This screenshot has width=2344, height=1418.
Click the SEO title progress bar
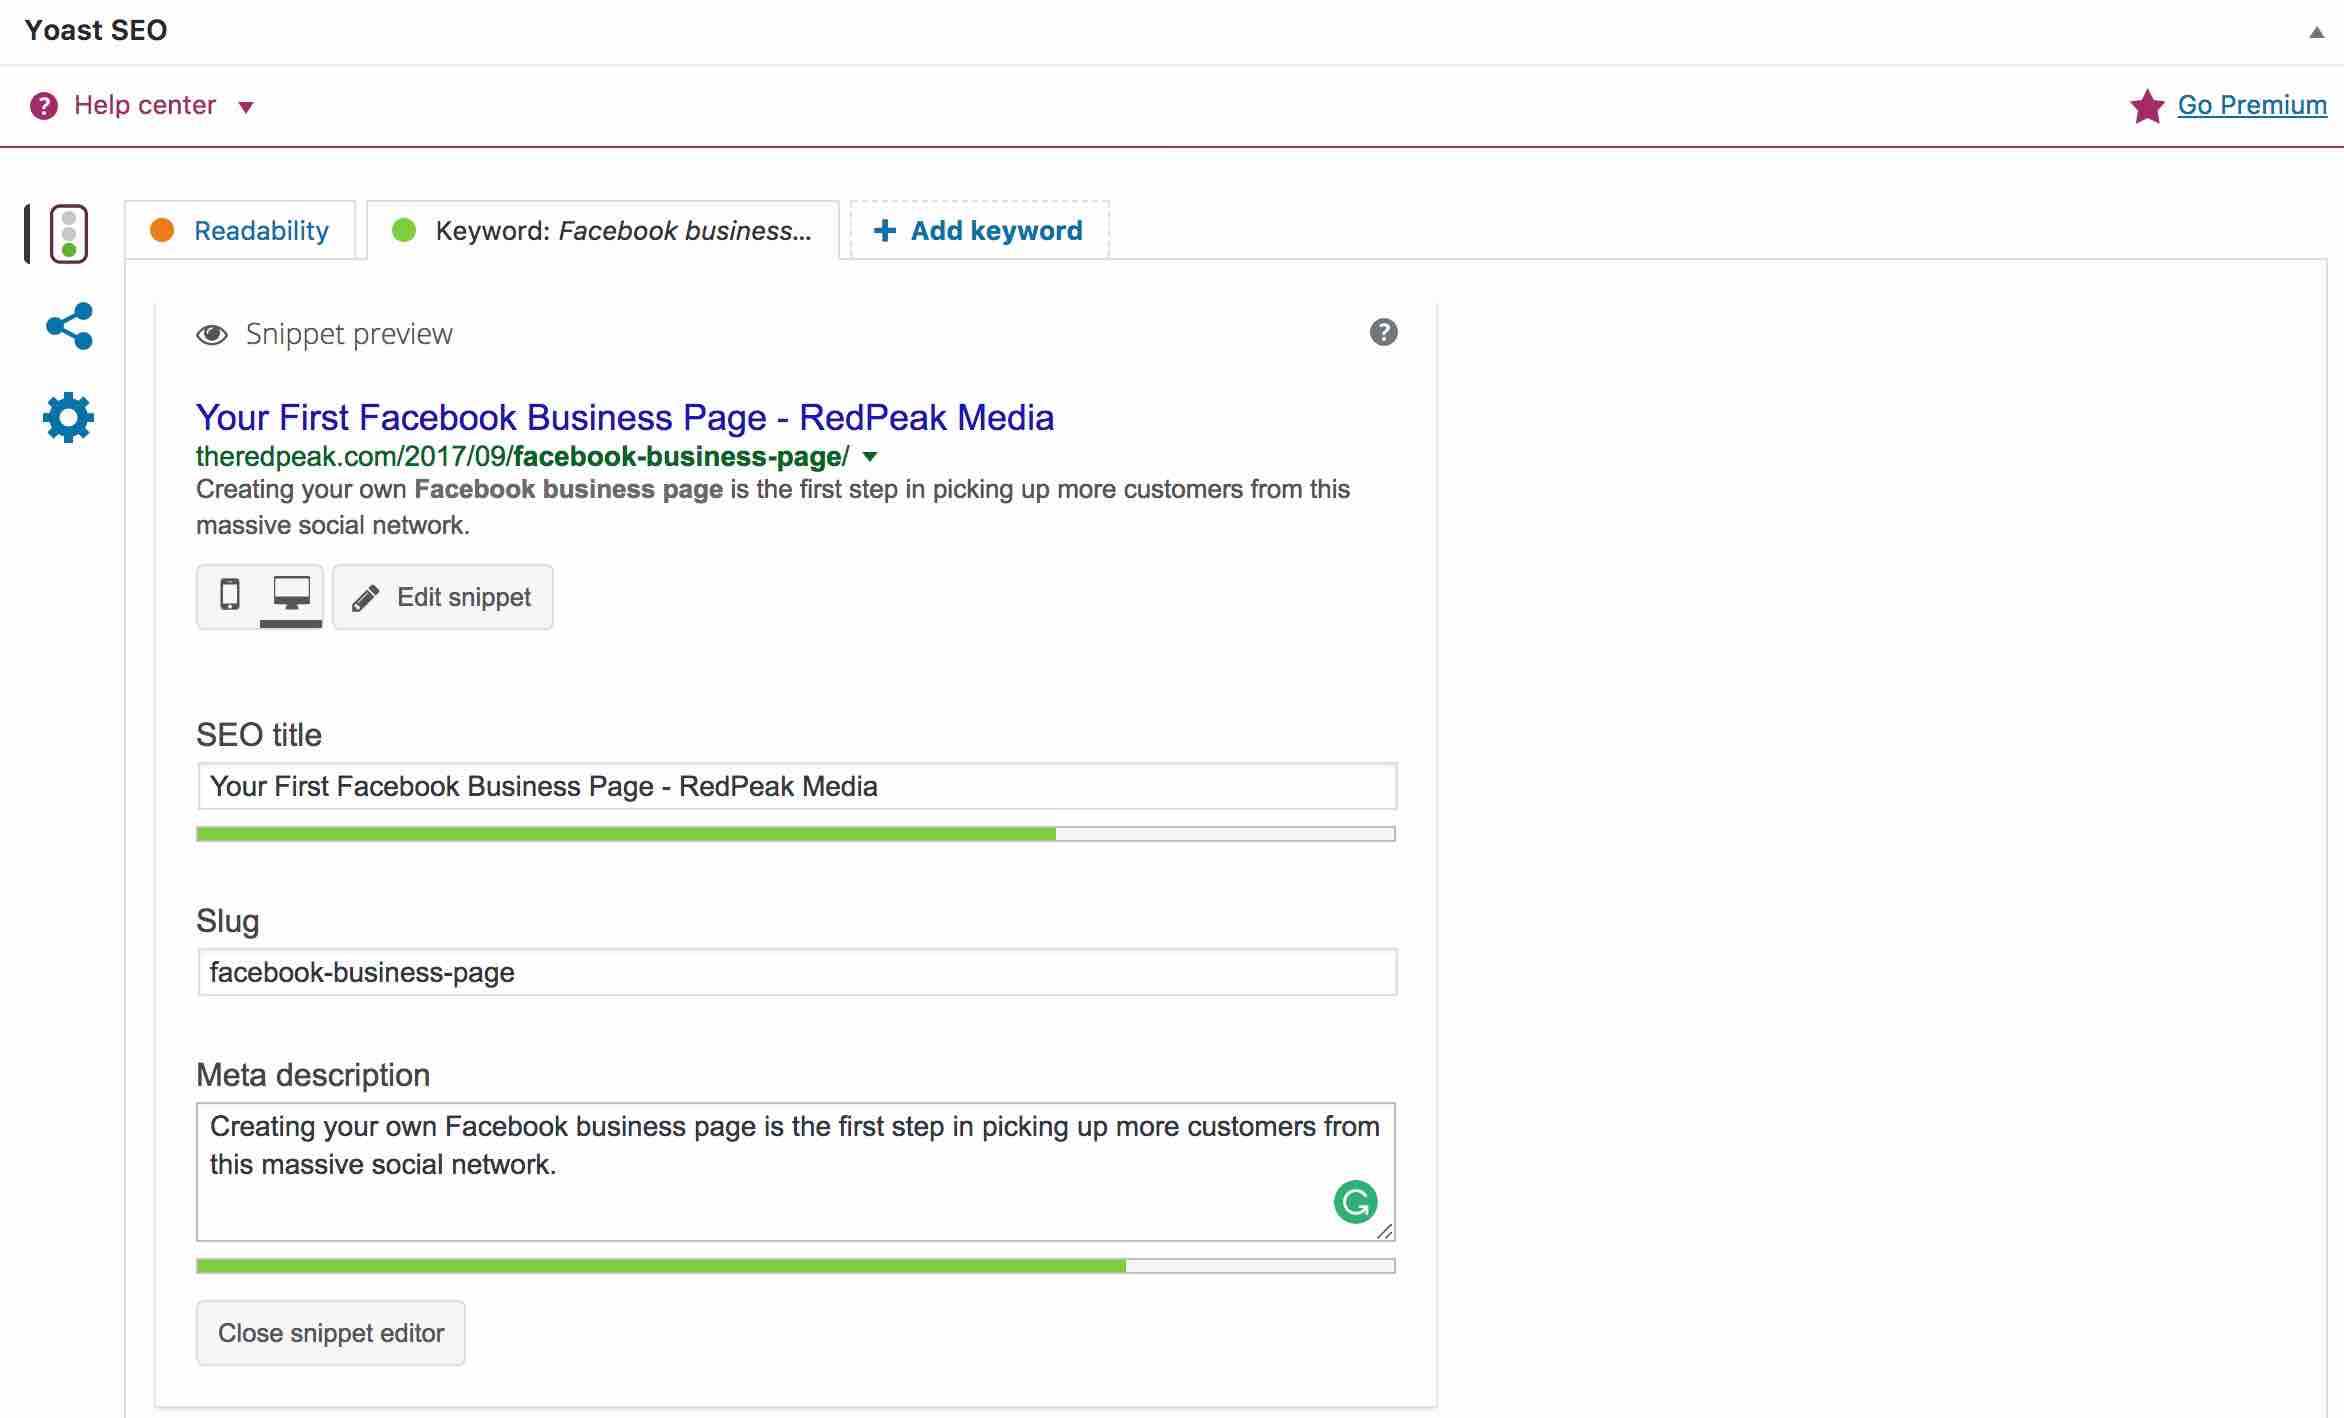tap(796, 834)
